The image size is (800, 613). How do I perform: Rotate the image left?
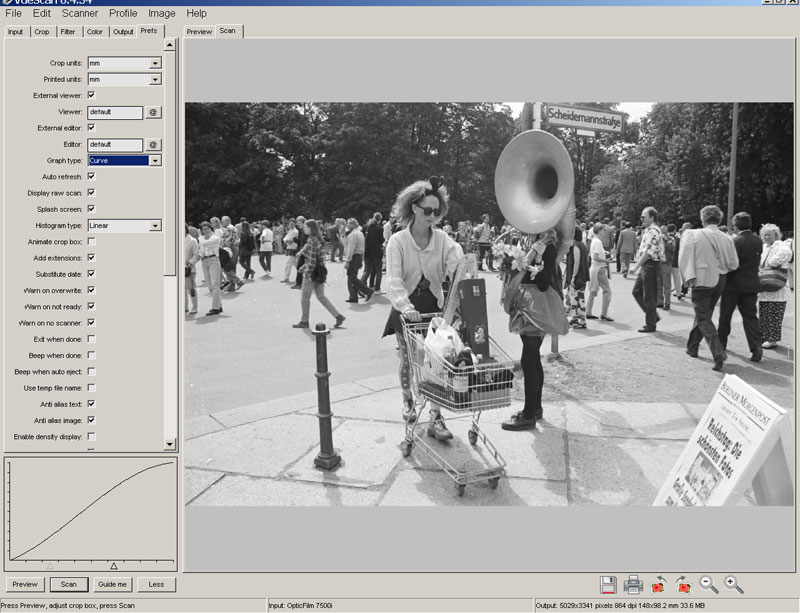[658, 585]
